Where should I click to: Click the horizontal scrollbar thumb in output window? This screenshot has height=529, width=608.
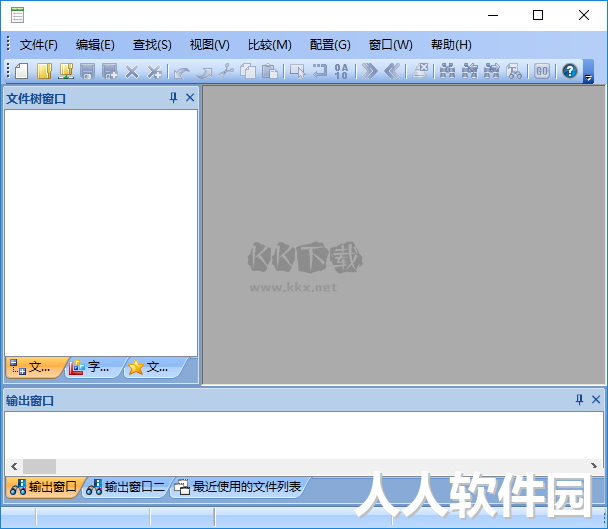(39, 466)
